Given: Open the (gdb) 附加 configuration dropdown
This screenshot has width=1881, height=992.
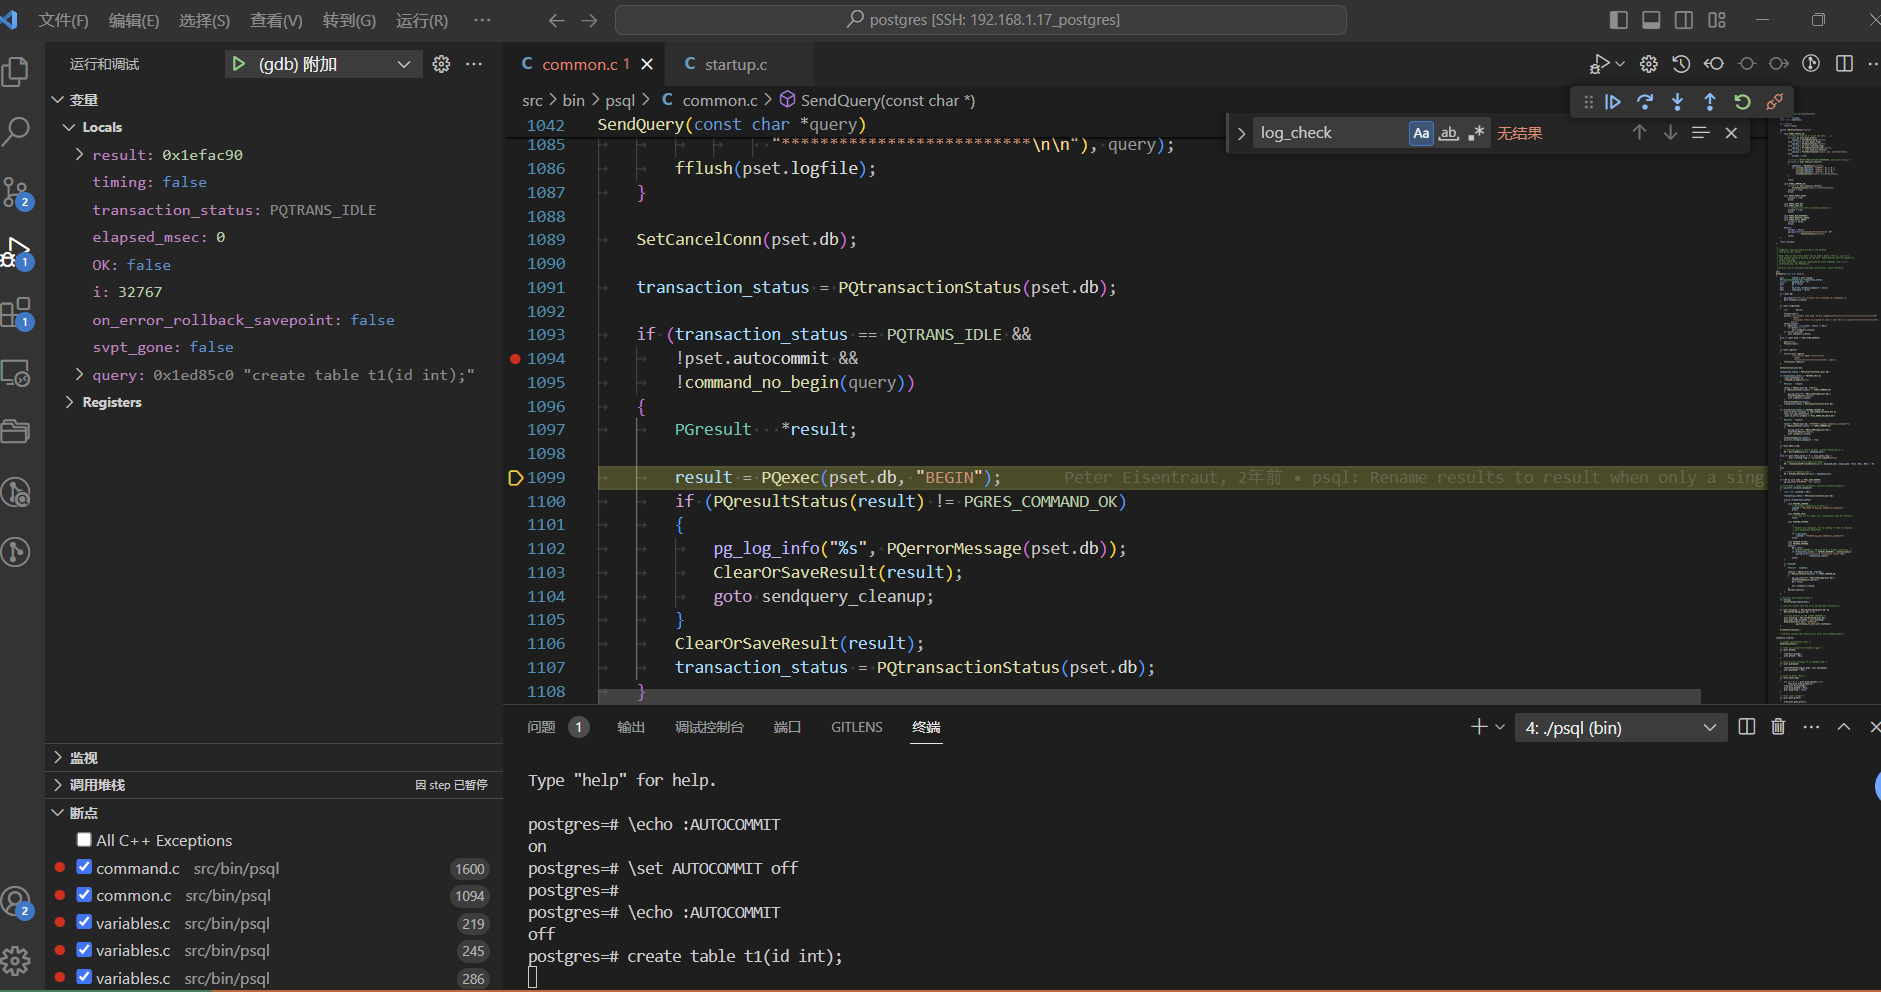Looking at the screenshot, I should coord(403,64).
